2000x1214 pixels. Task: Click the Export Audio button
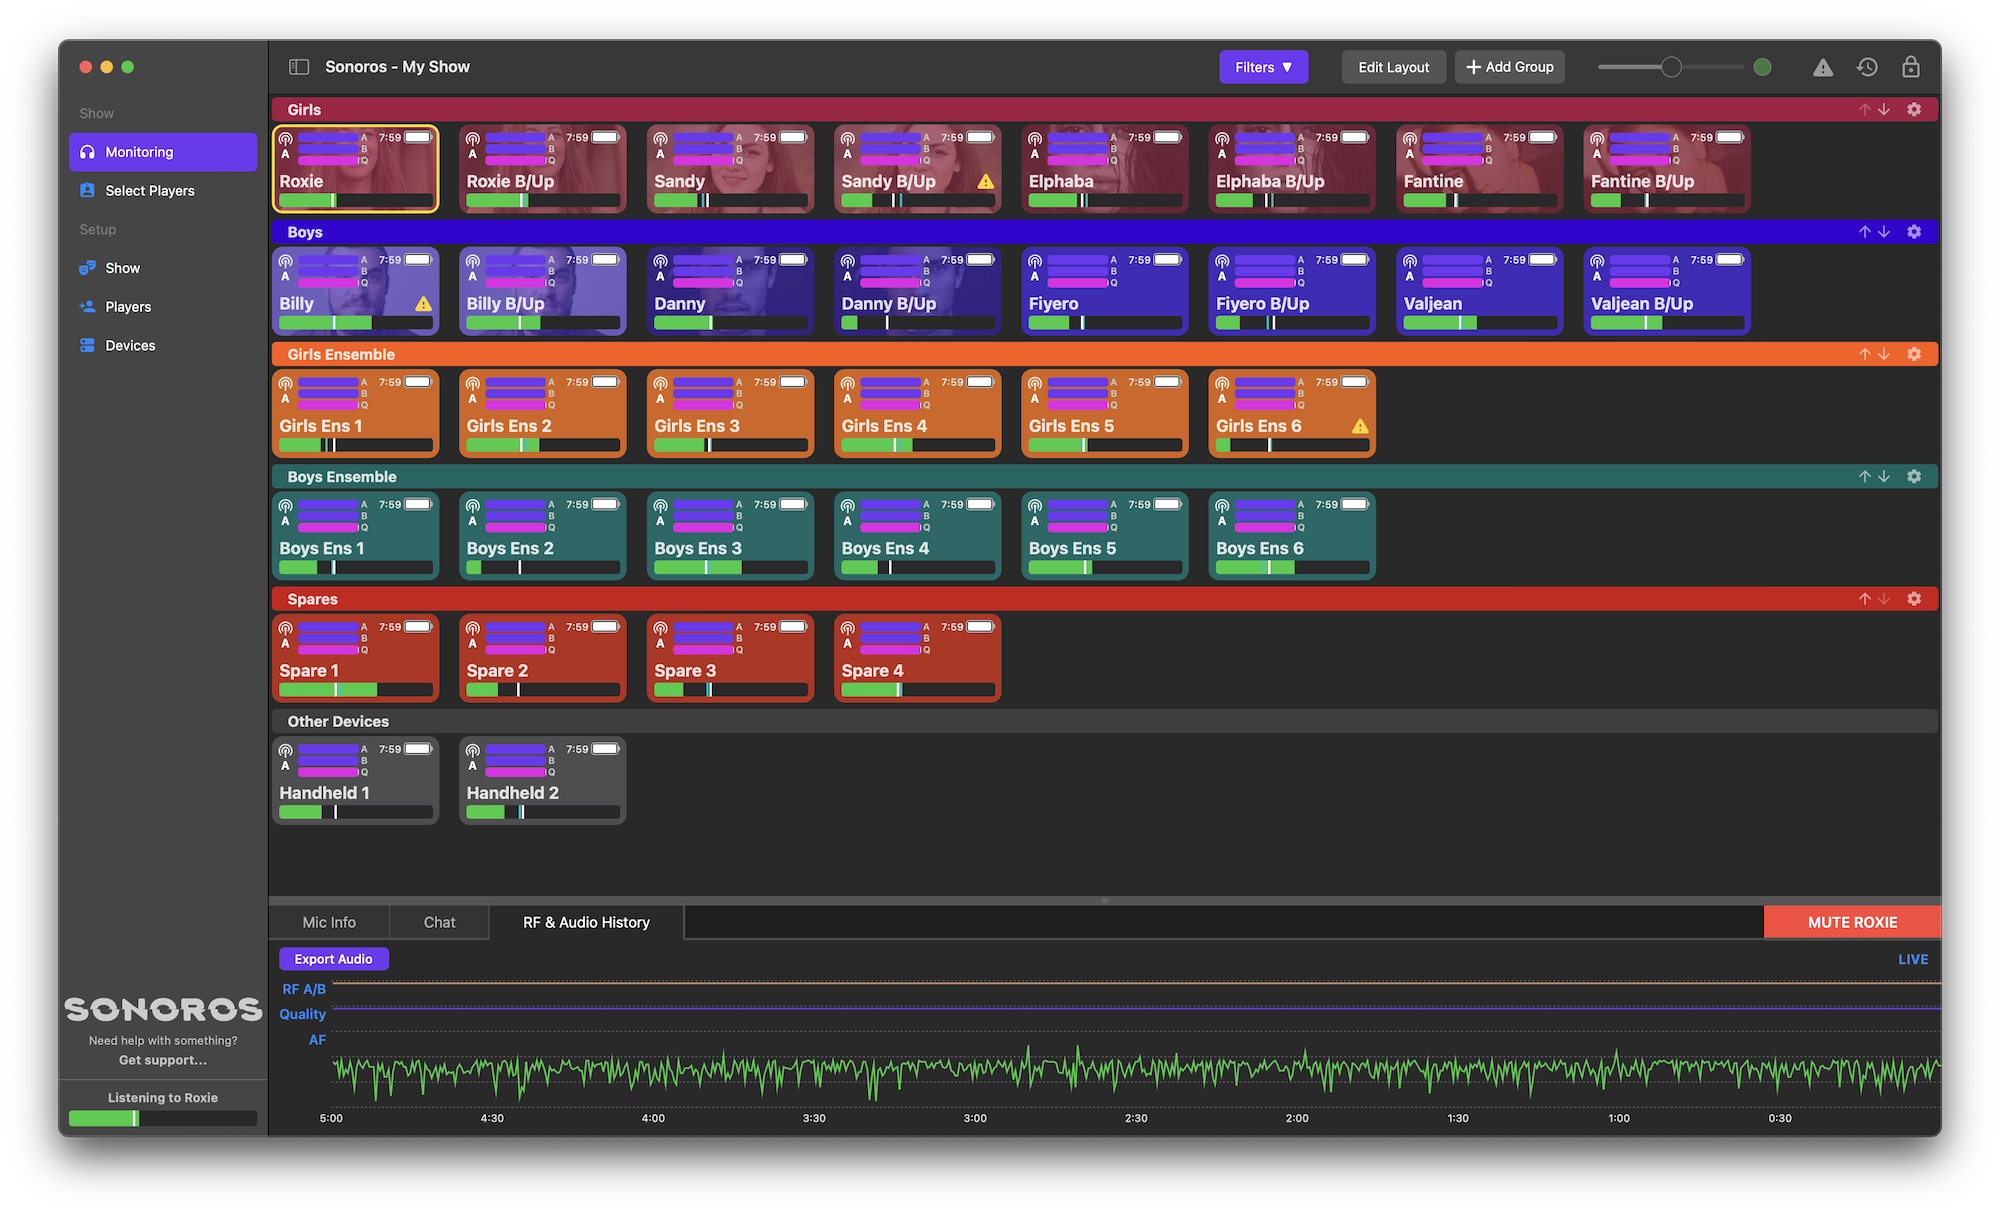(x=334, y=958)
